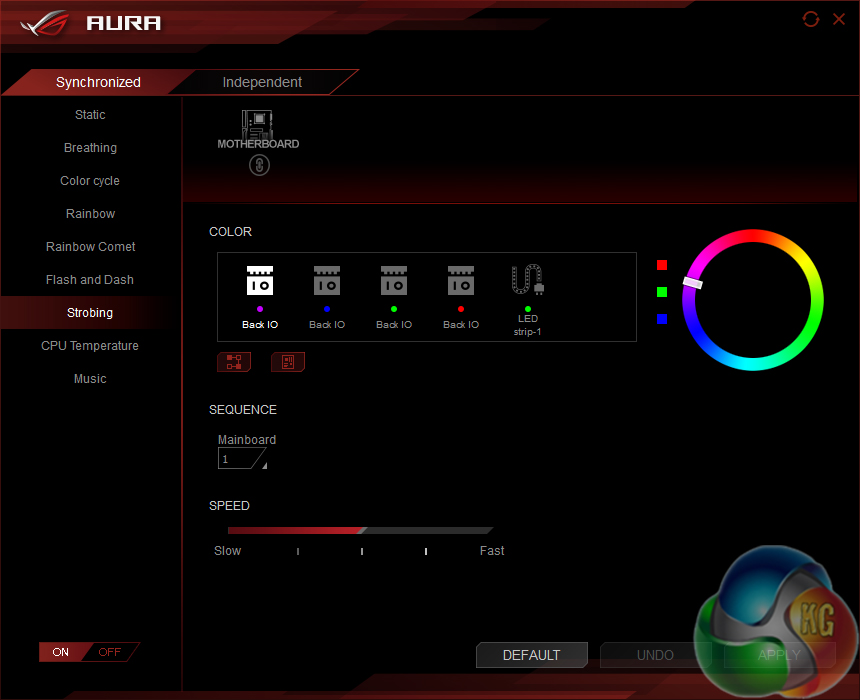Viewport: 860px width, 700px height.
Task: Click the APPLY button
Action: pyautogui.click(x=779, y=655)
